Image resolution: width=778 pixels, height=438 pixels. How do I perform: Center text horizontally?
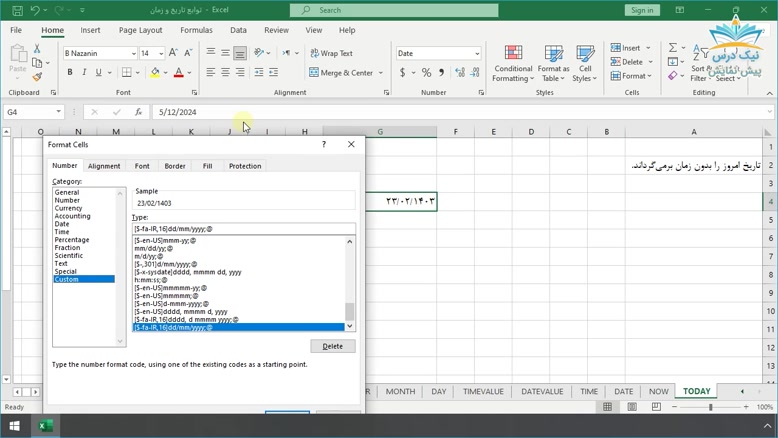225,72
